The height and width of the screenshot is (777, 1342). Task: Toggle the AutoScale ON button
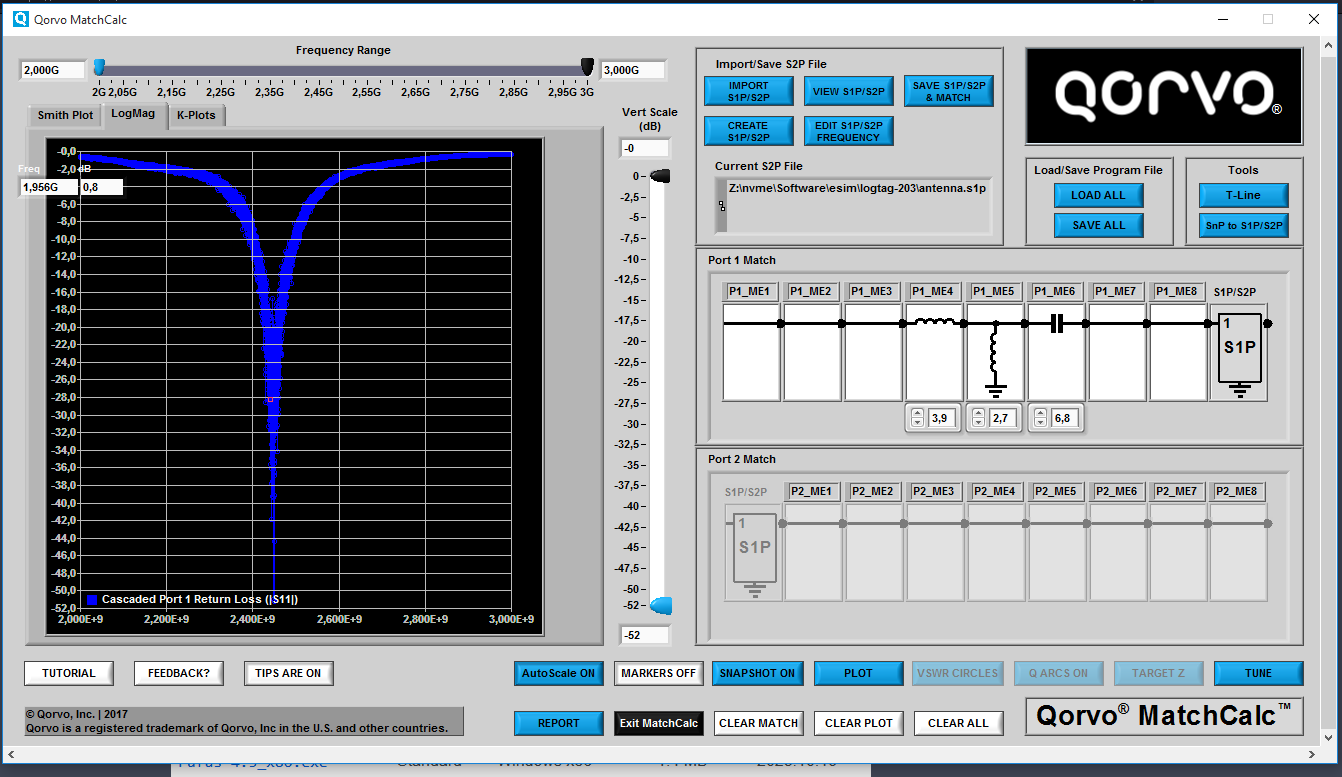coord(558,673)
